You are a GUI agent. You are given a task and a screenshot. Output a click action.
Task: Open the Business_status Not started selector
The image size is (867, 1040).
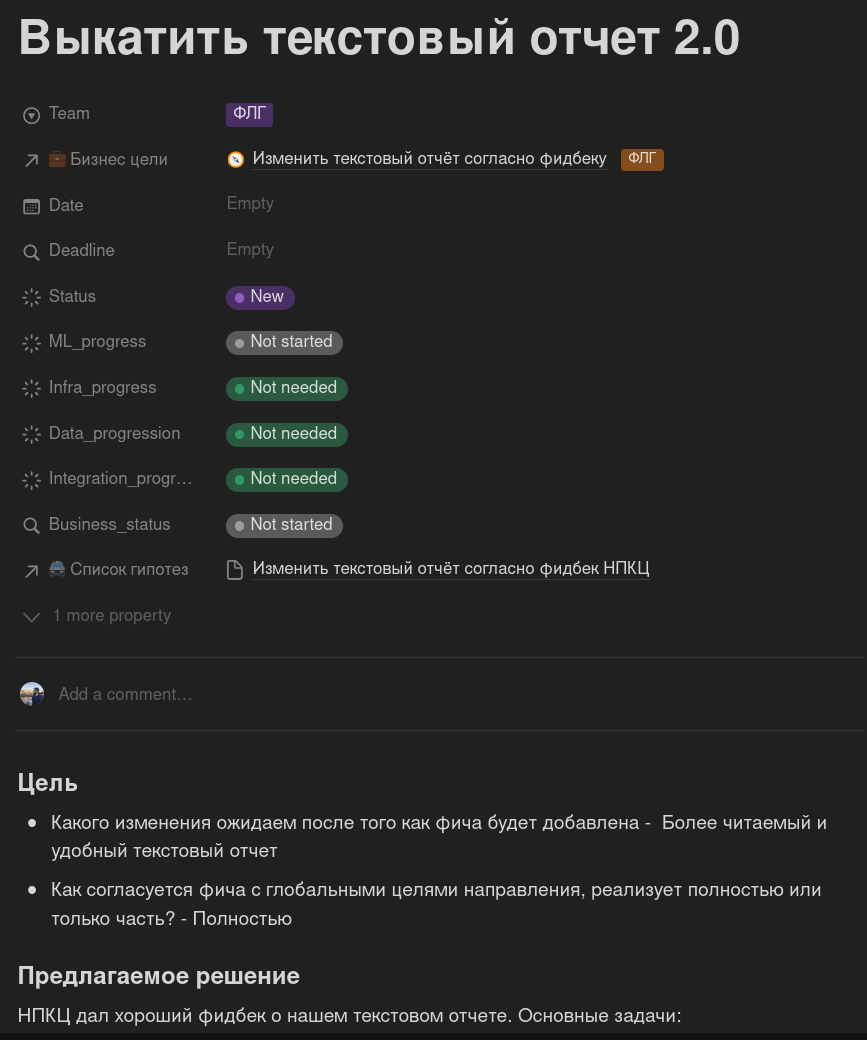284,525
